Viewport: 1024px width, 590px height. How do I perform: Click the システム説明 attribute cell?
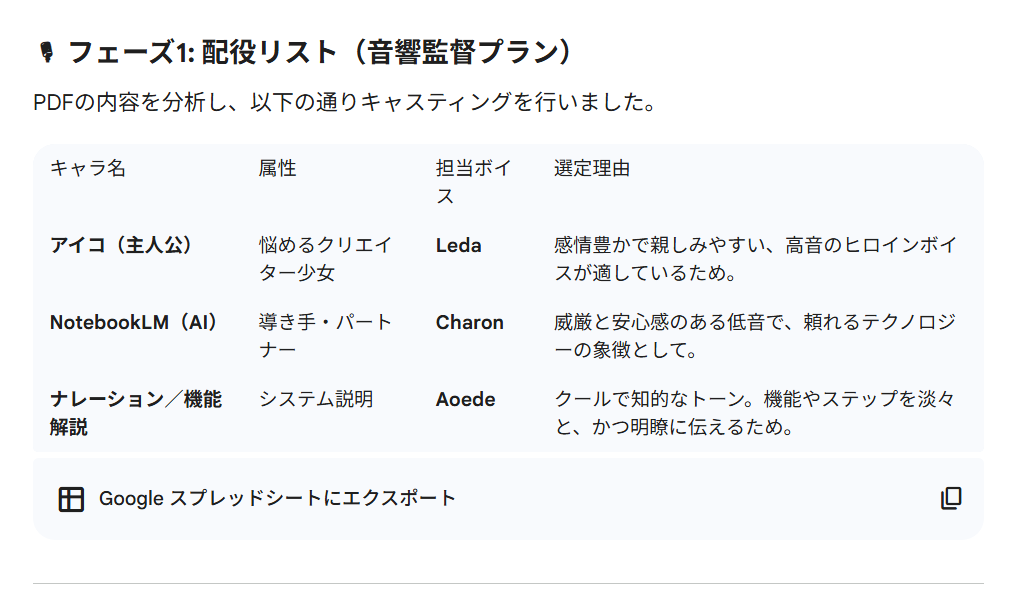[316, 399]
